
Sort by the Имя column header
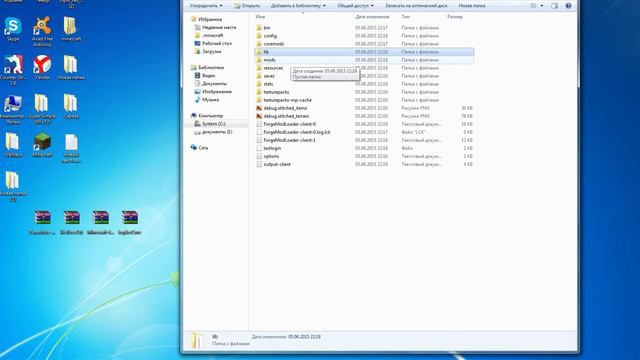point(260,17)
